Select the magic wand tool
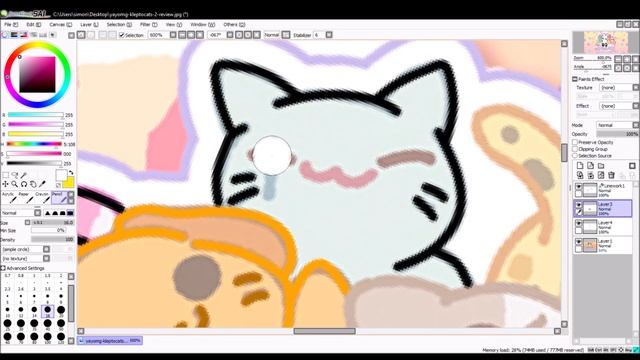This screenshot has width=640, height=360. pyautogui.click(x=24, y=175)
